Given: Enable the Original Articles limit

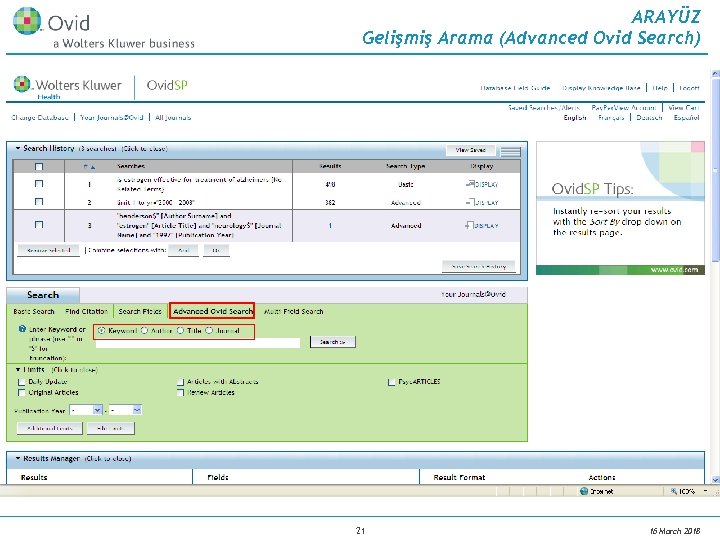Looking at the screenshot, I should [21, 393].
